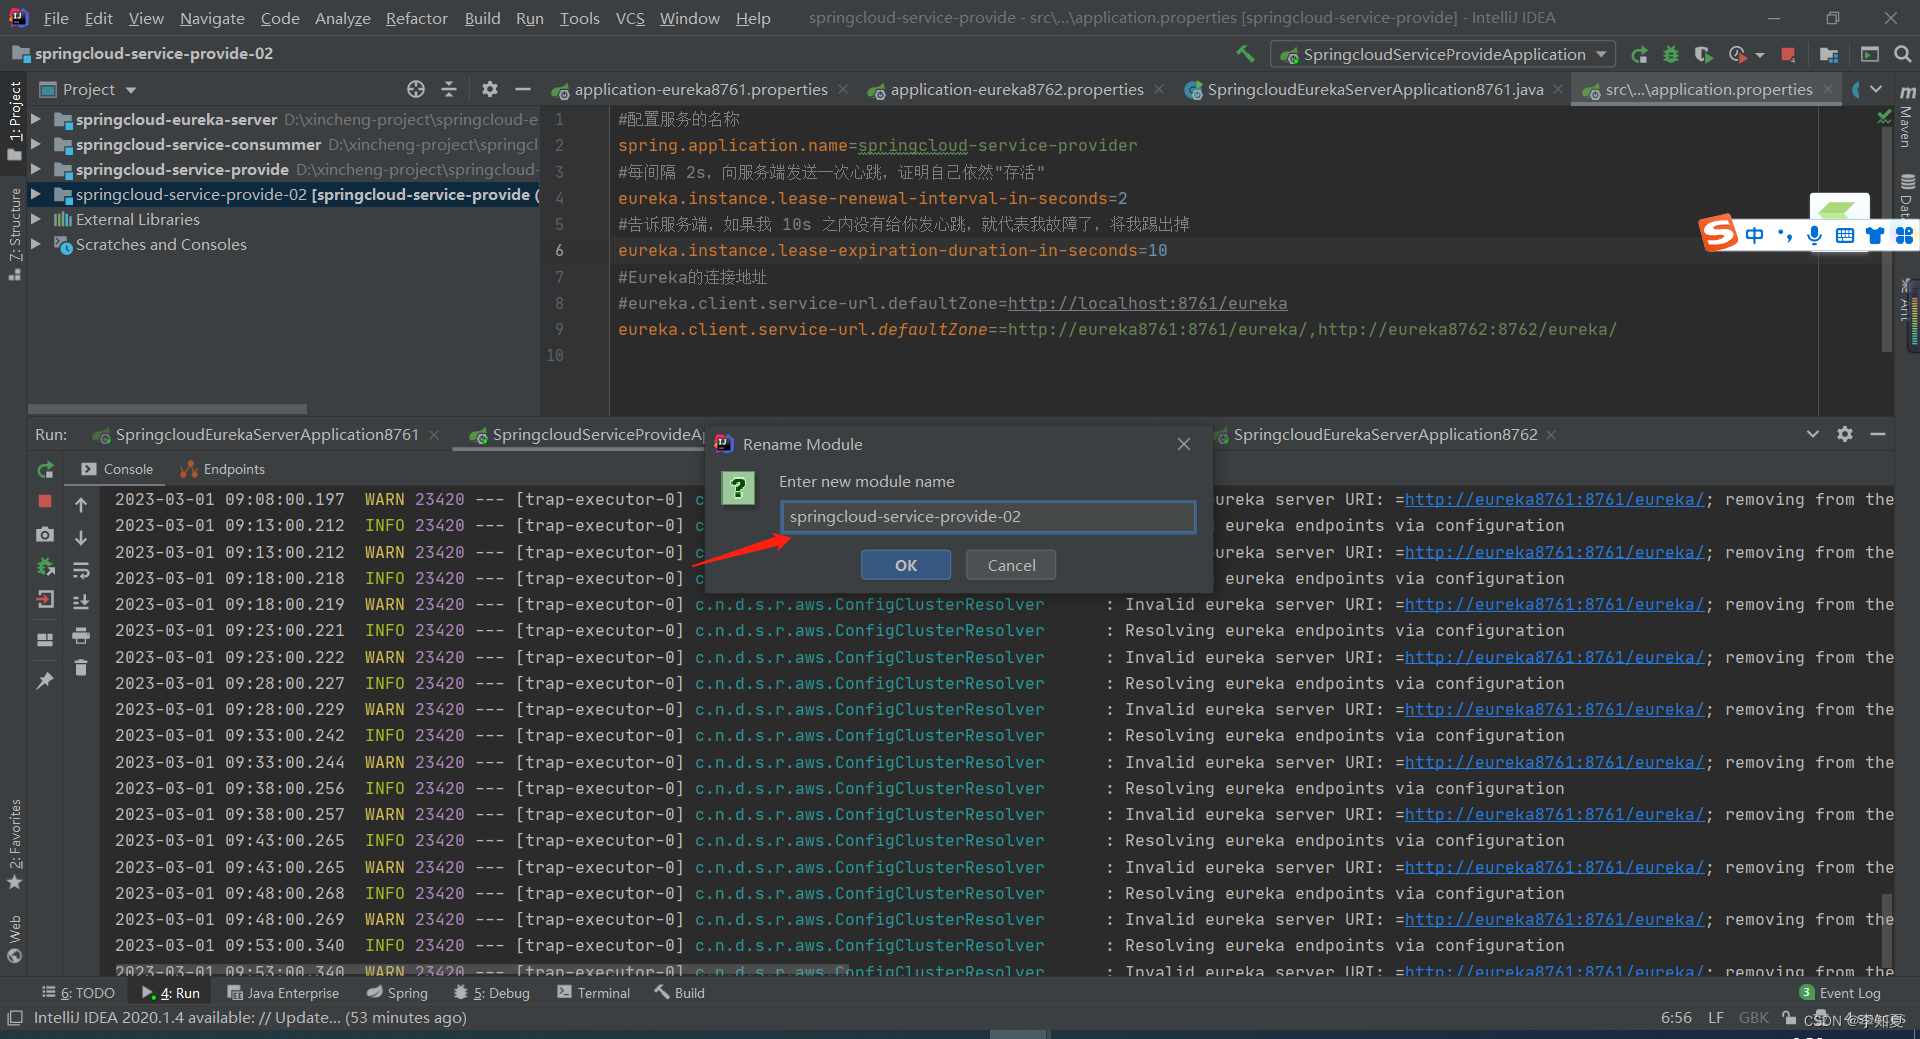Expand springcloud-service-provide module node
Screen dimensions: 1920x1039
[36, 169]
